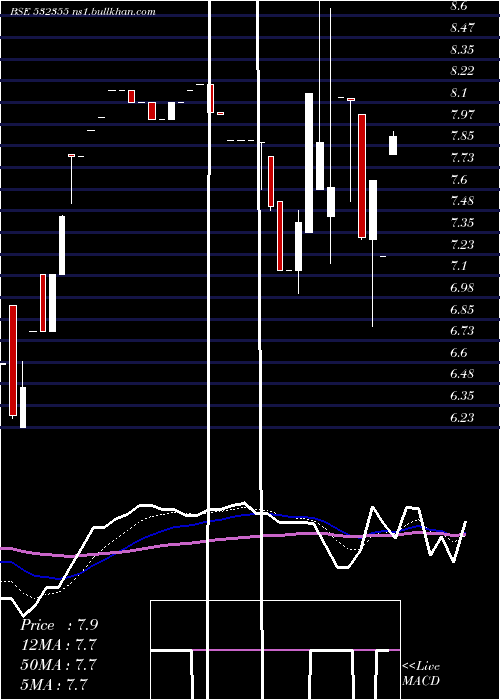Click the 6.23 price level label
Viewport: 500px width, 700px height.
pyautogui.click(x=462, y=417)
